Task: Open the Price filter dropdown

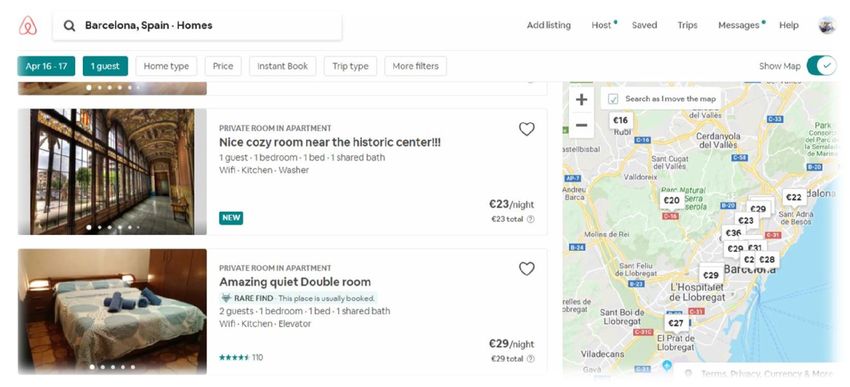Action: [x=223, y=66]
